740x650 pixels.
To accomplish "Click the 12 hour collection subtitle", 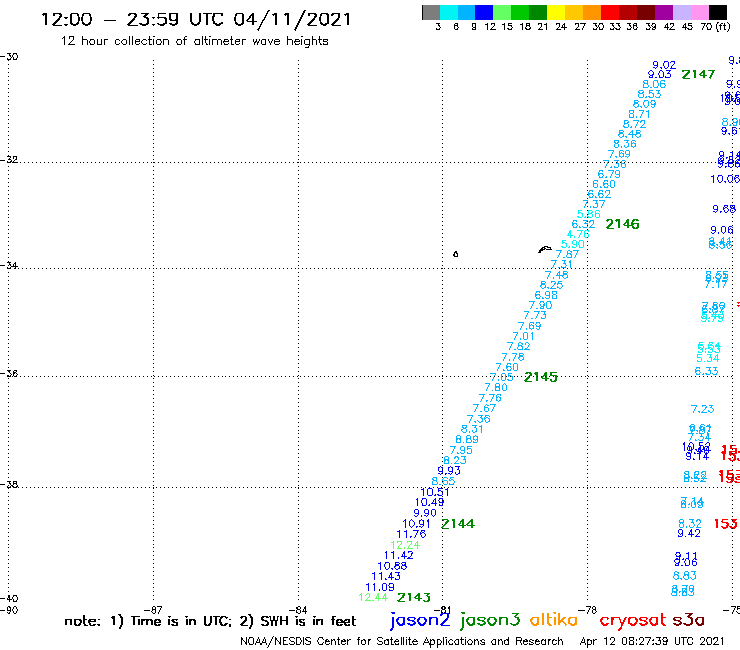I will (194, 42).
